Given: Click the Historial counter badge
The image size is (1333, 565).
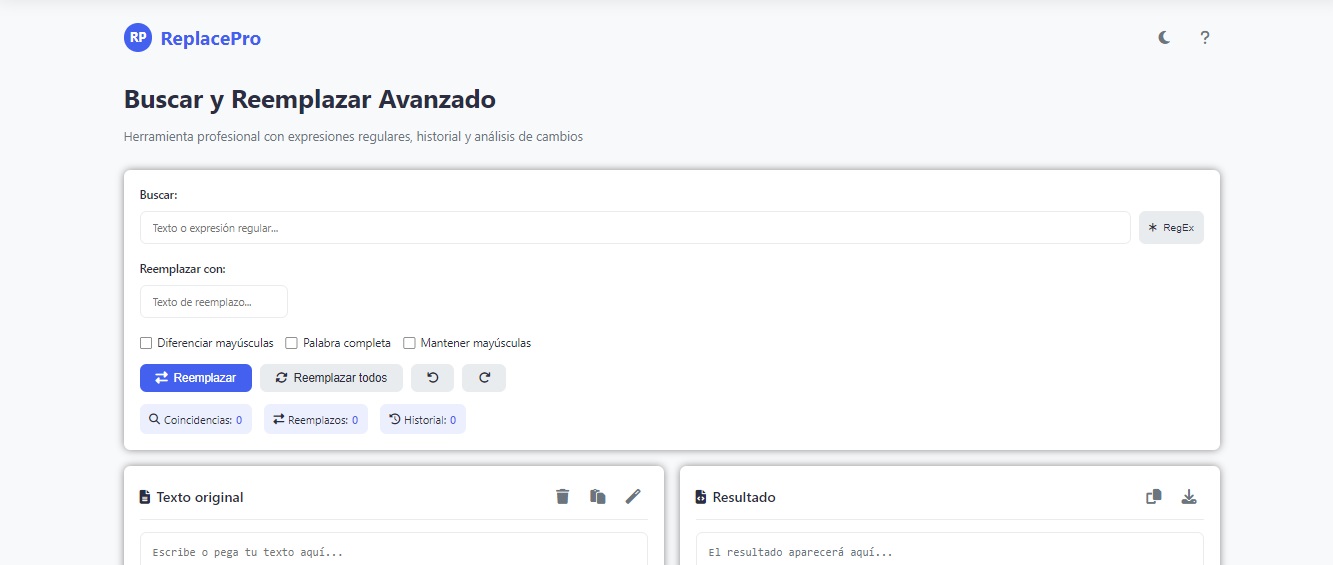Looking at the screenshot, I should [x=423, y=420].
